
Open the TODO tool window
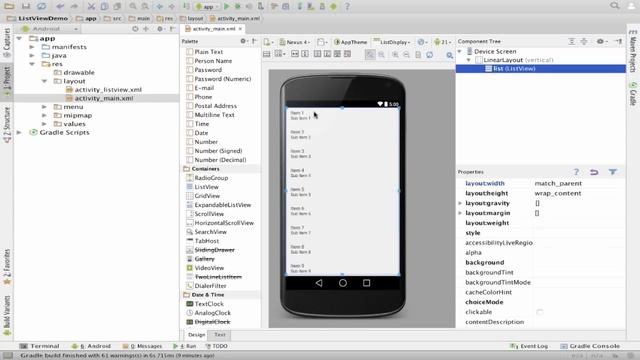(x=216, y=346)
